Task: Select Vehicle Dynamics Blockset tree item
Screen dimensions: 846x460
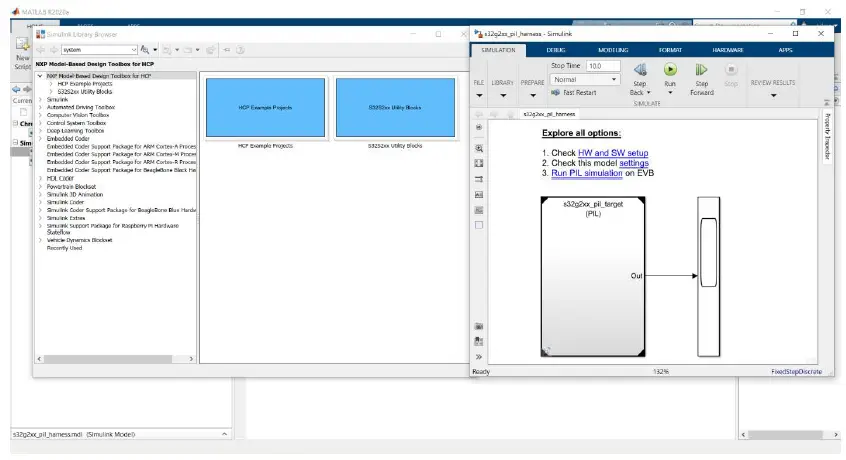Action: (x=79, y=240)
